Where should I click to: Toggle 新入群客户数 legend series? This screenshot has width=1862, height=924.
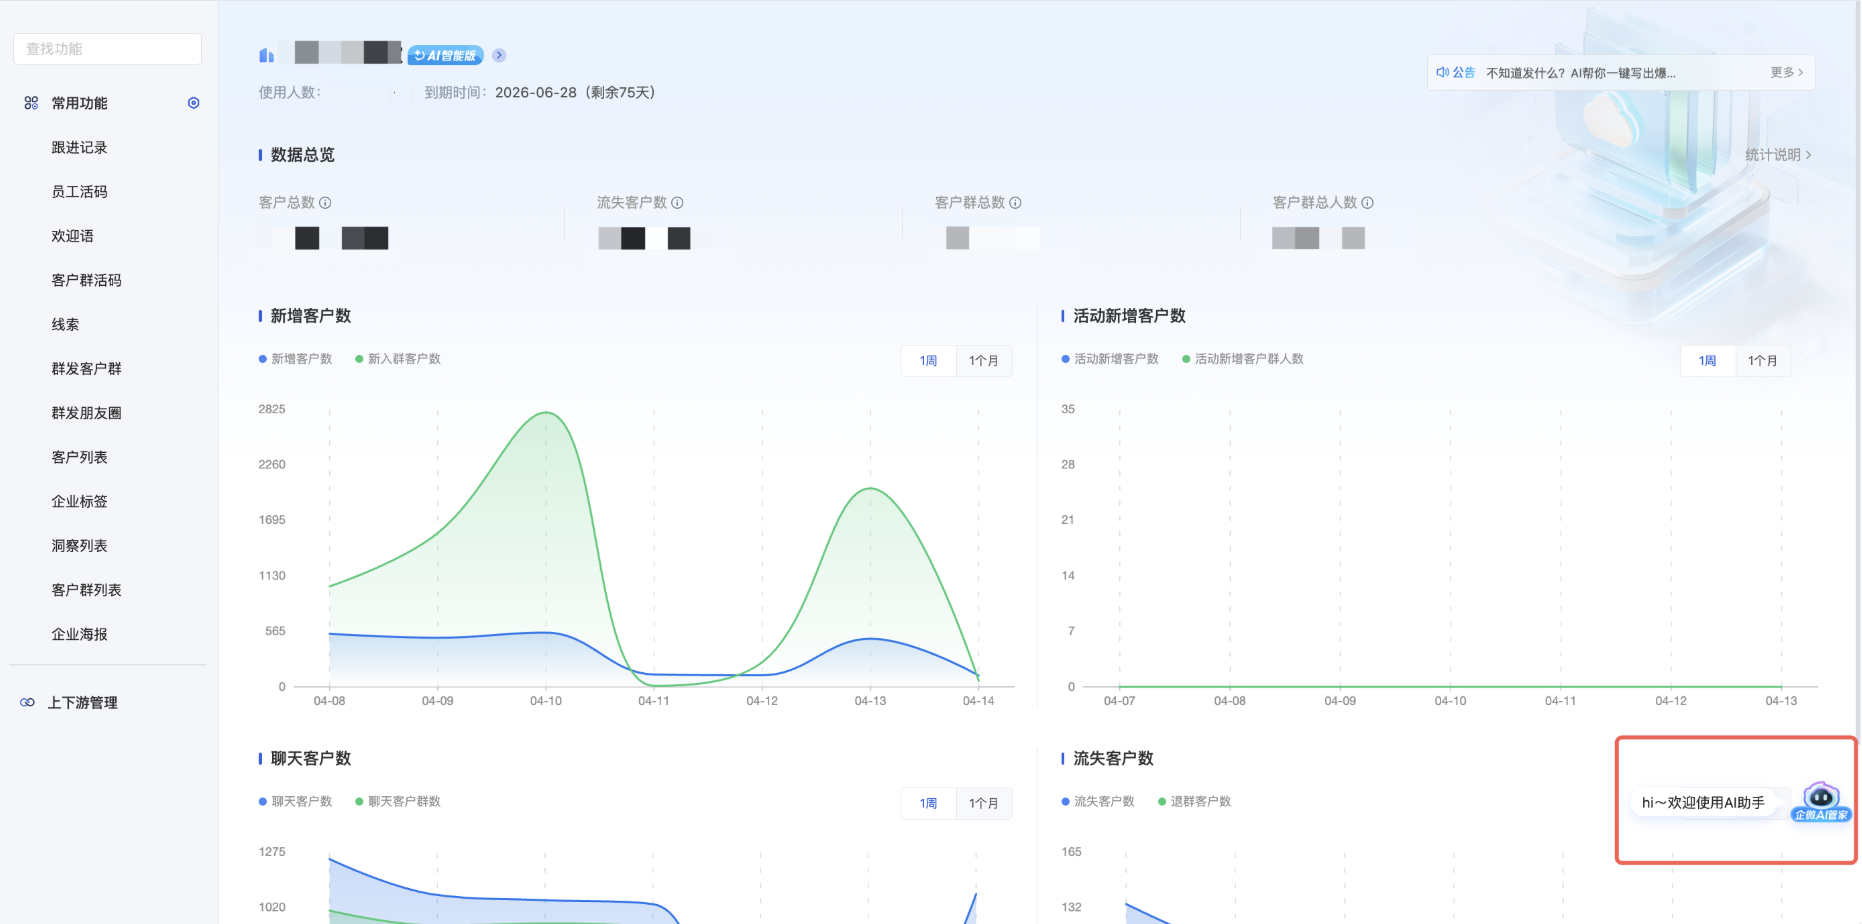coord(398,359)
